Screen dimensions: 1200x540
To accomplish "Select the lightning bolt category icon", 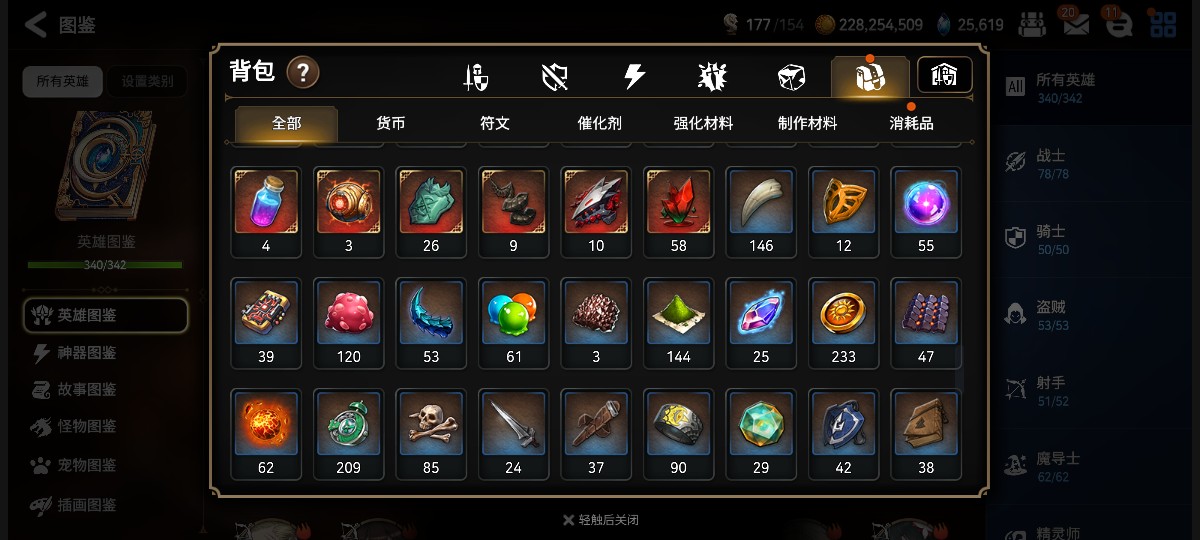I will (634, 77).
